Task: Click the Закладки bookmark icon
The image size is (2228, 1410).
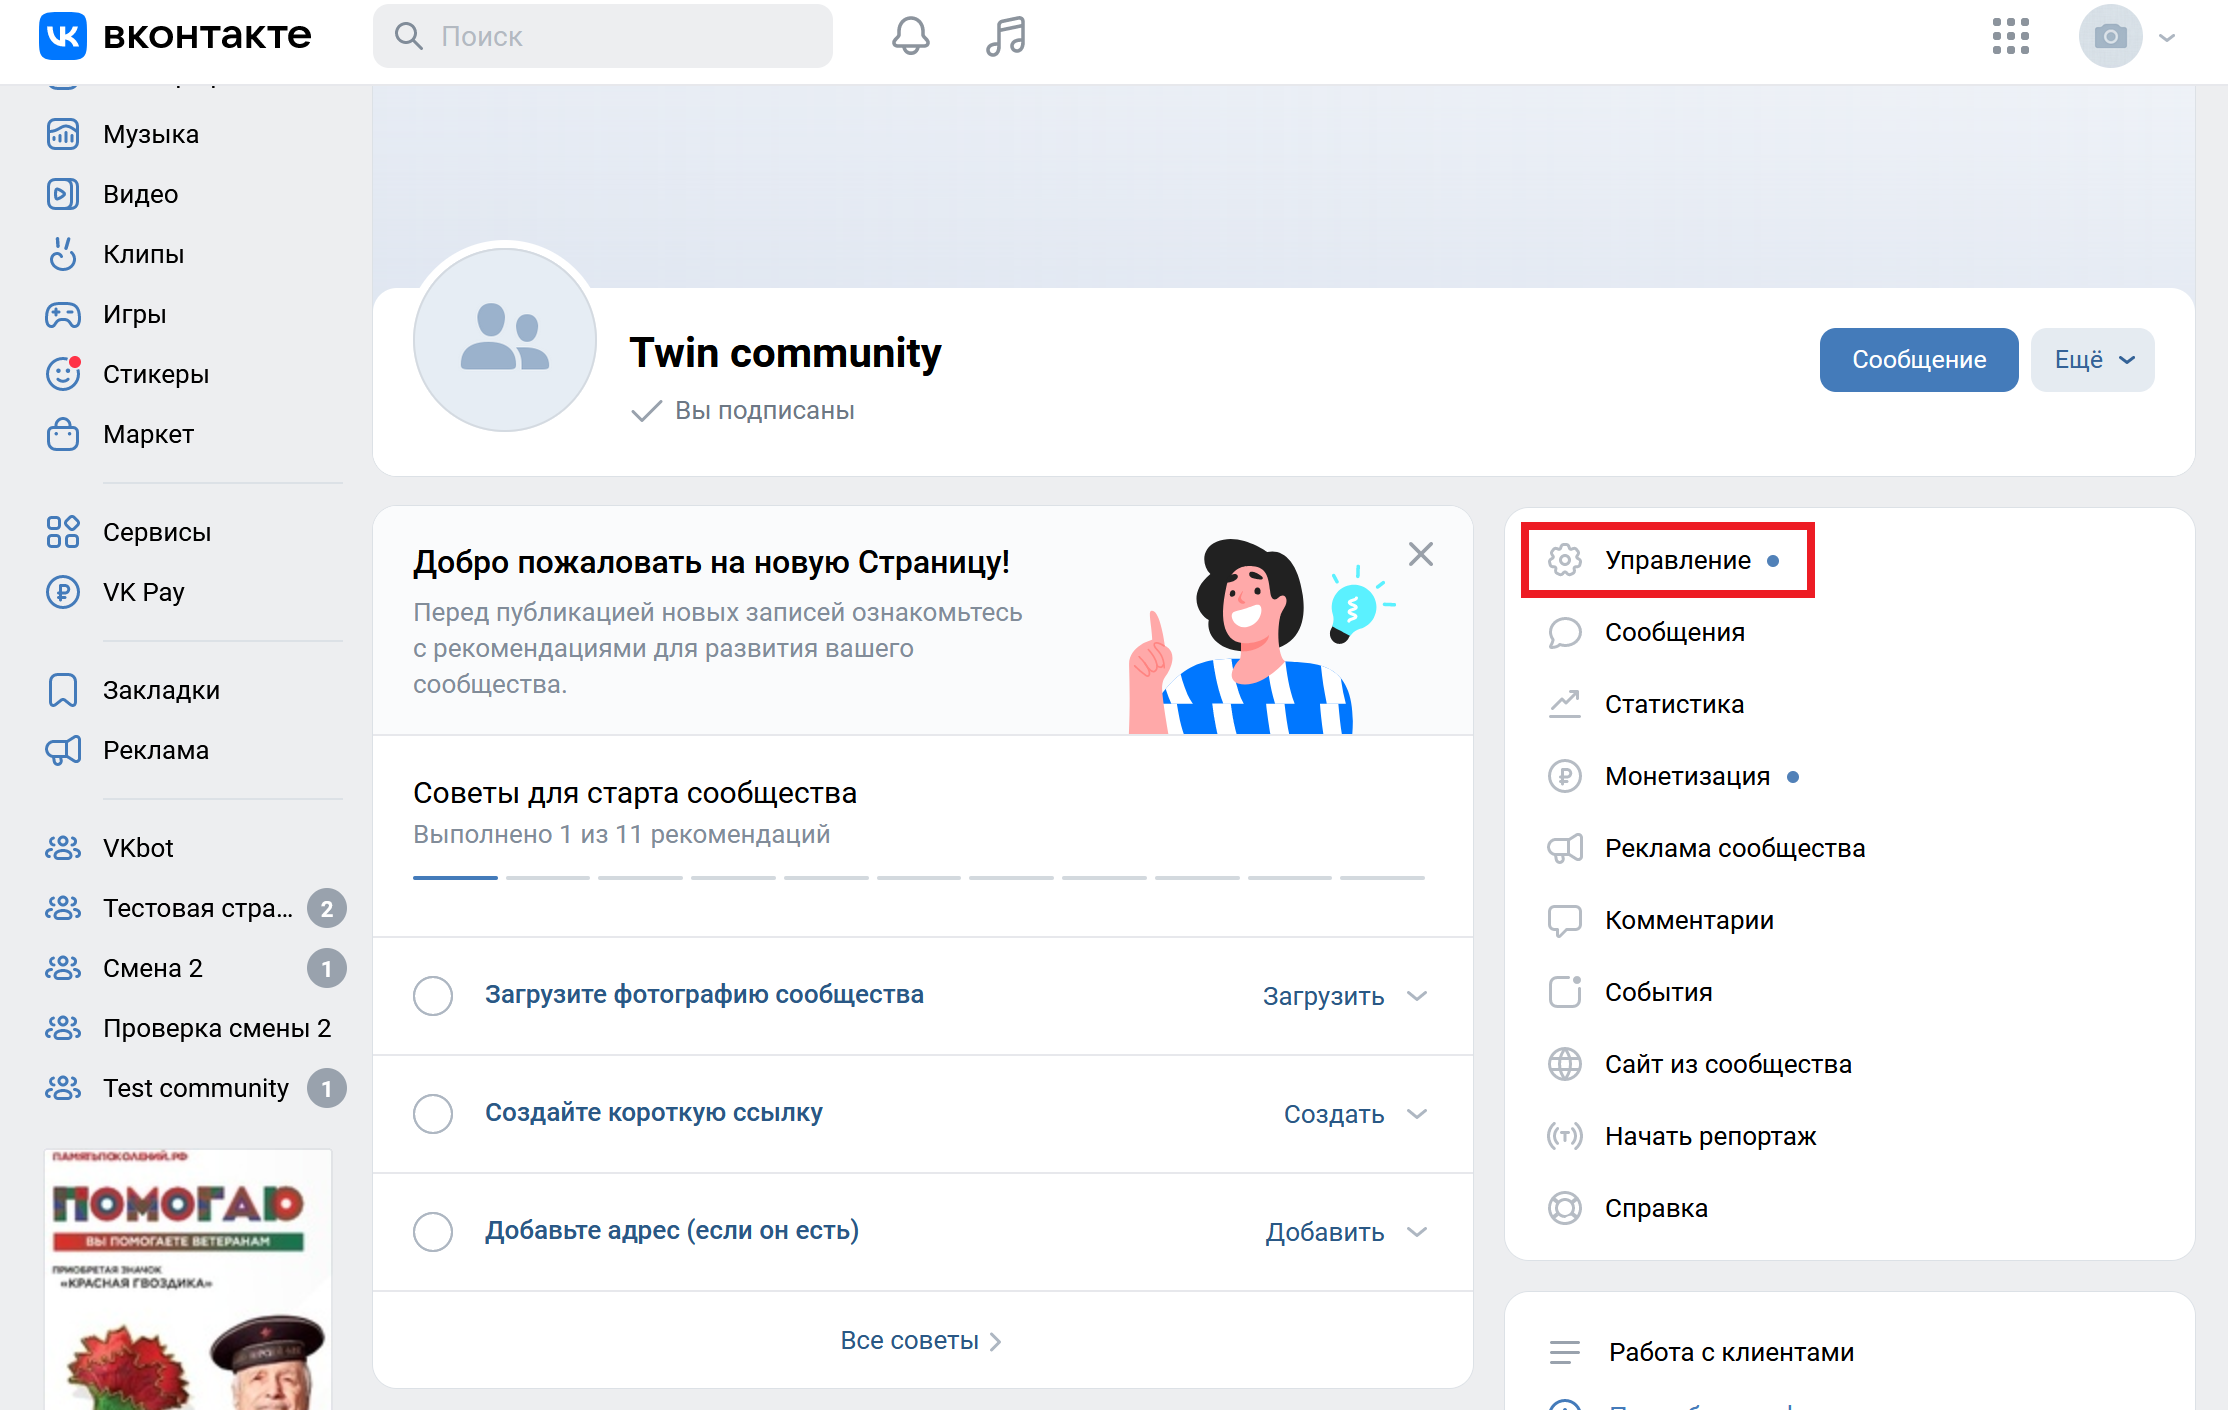Action: [x=63, y=690]
